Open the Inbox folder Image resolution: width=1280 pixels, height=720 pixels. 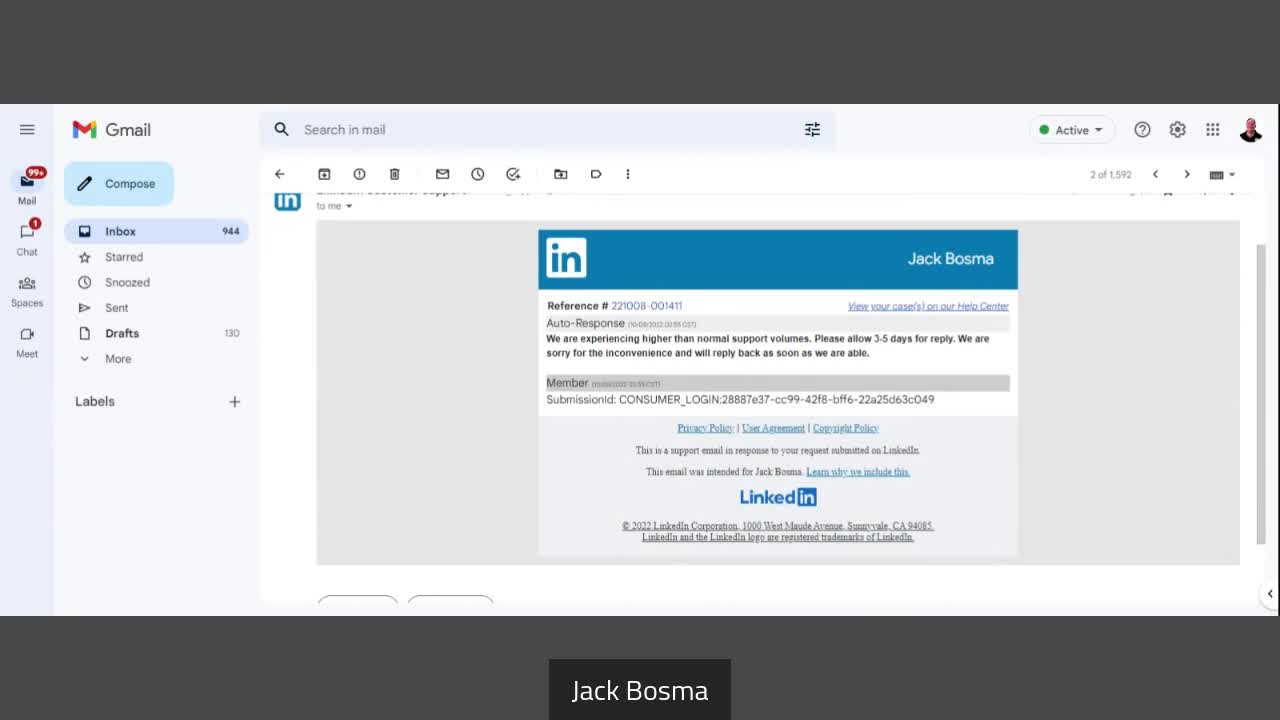pos(156,231)
